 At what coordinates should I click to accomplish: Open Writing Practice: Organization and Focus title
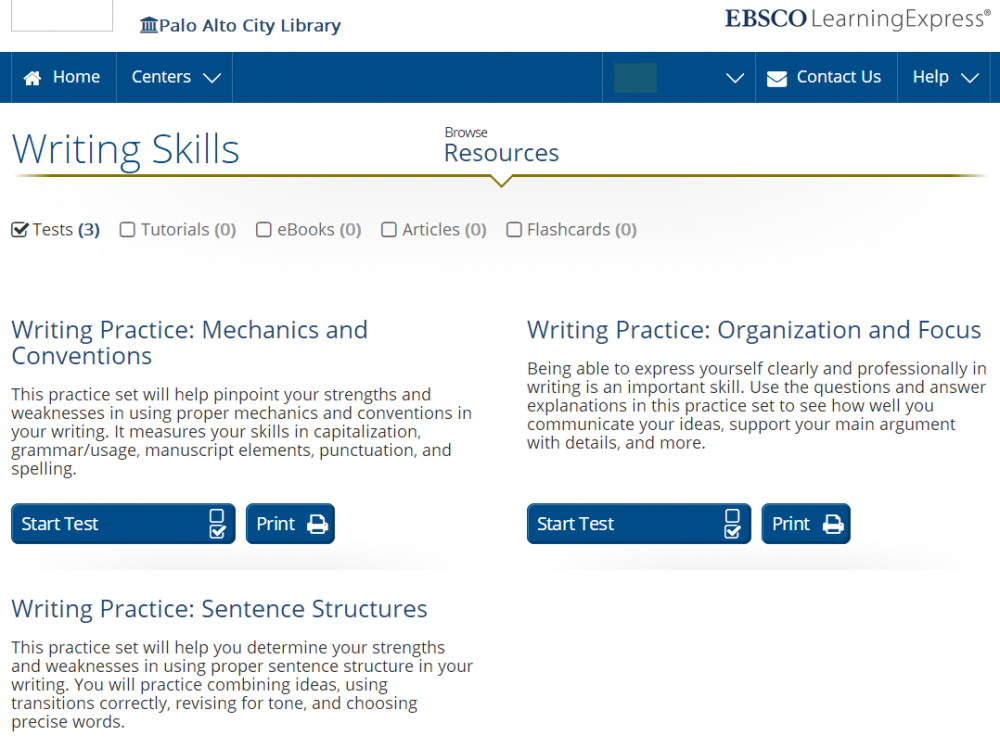754,330
